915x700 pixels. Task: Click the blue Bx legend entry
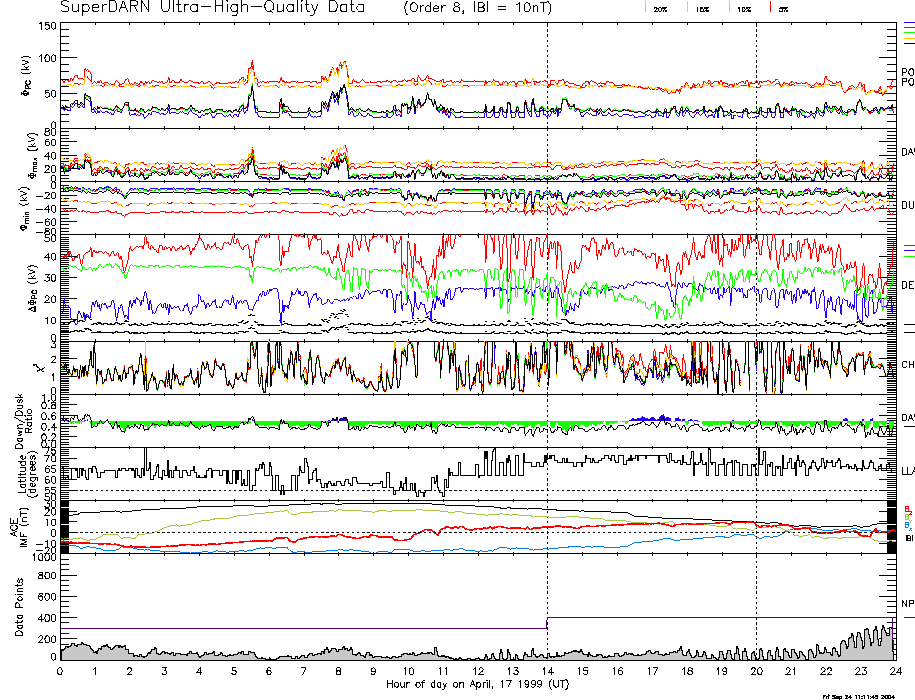click(907, 524)
